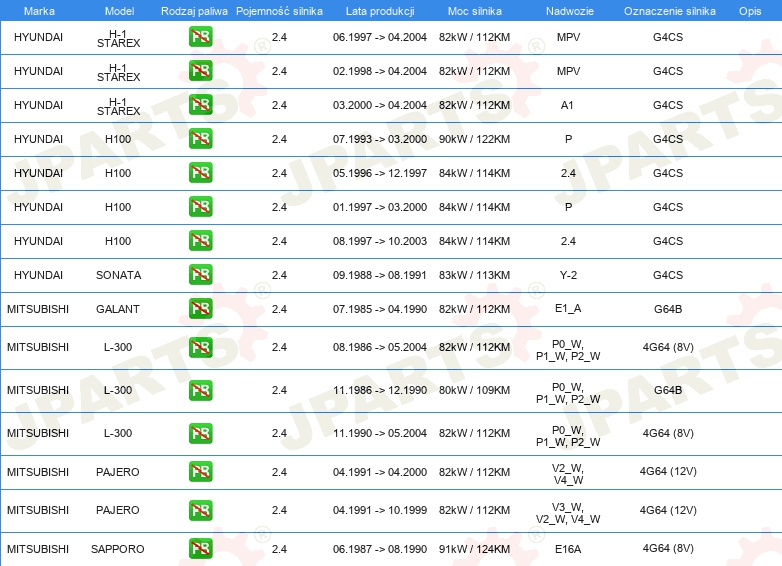
Task: Click date range 07.1985 -> 04.1990
Action: tap(380, 309)
